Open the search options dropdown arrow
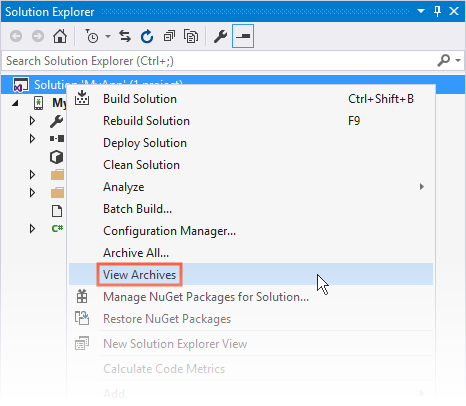The image size is (466, 406). coord(458,60)
